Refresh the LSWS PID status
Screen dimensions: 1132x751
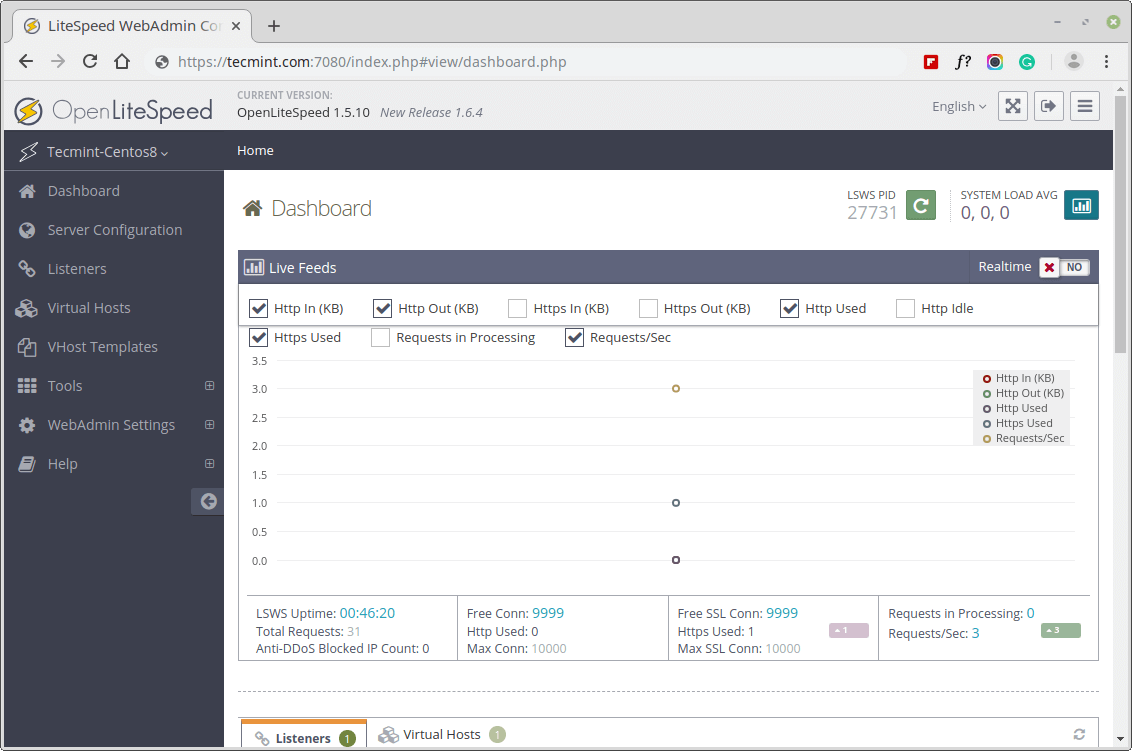920,205
